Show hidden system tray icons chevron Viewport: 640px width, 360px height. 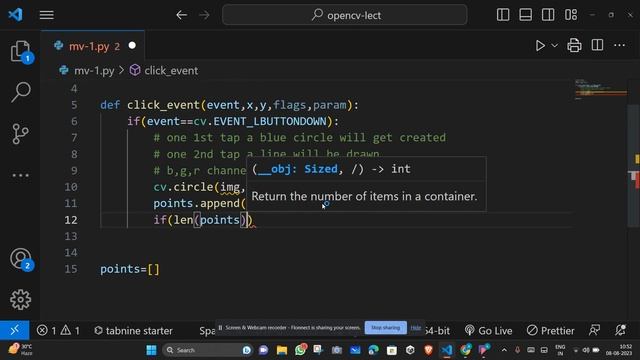point(504,350)
